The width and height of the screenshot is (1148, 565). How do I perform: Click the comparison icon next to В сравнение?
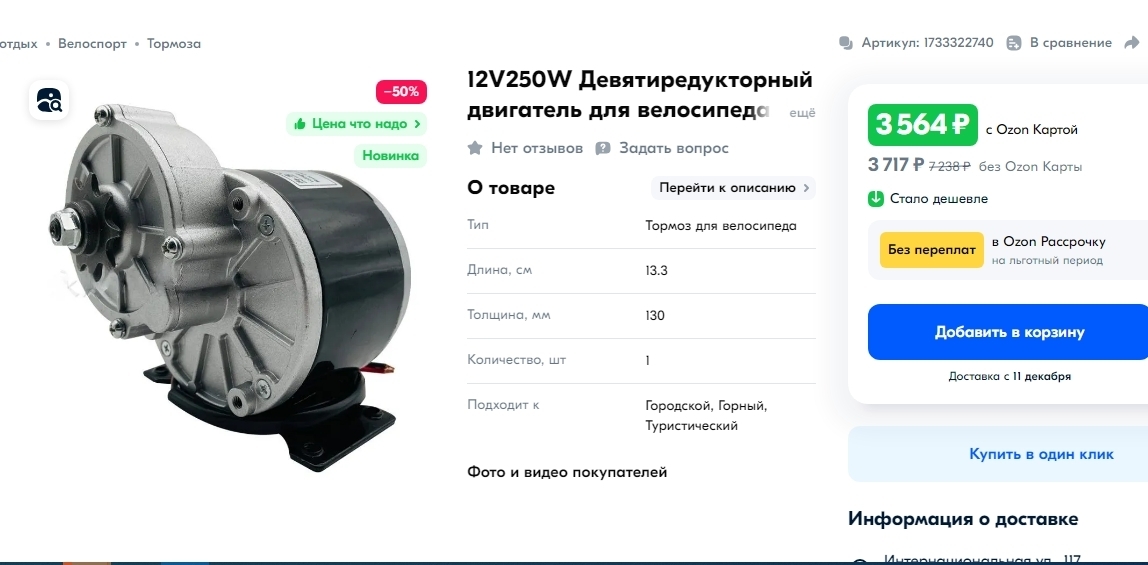[1014, 43]
